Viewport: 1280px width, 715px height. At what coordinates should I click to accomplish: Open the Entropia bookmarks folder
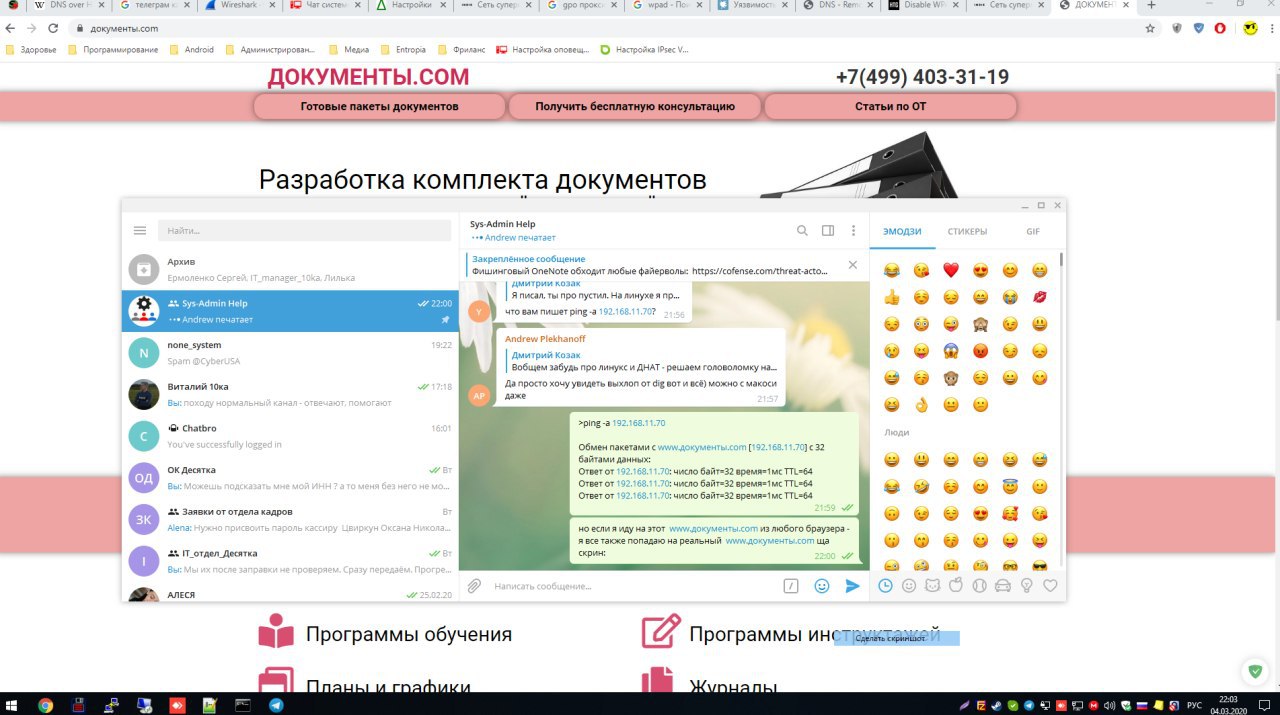tap(402, 49)
